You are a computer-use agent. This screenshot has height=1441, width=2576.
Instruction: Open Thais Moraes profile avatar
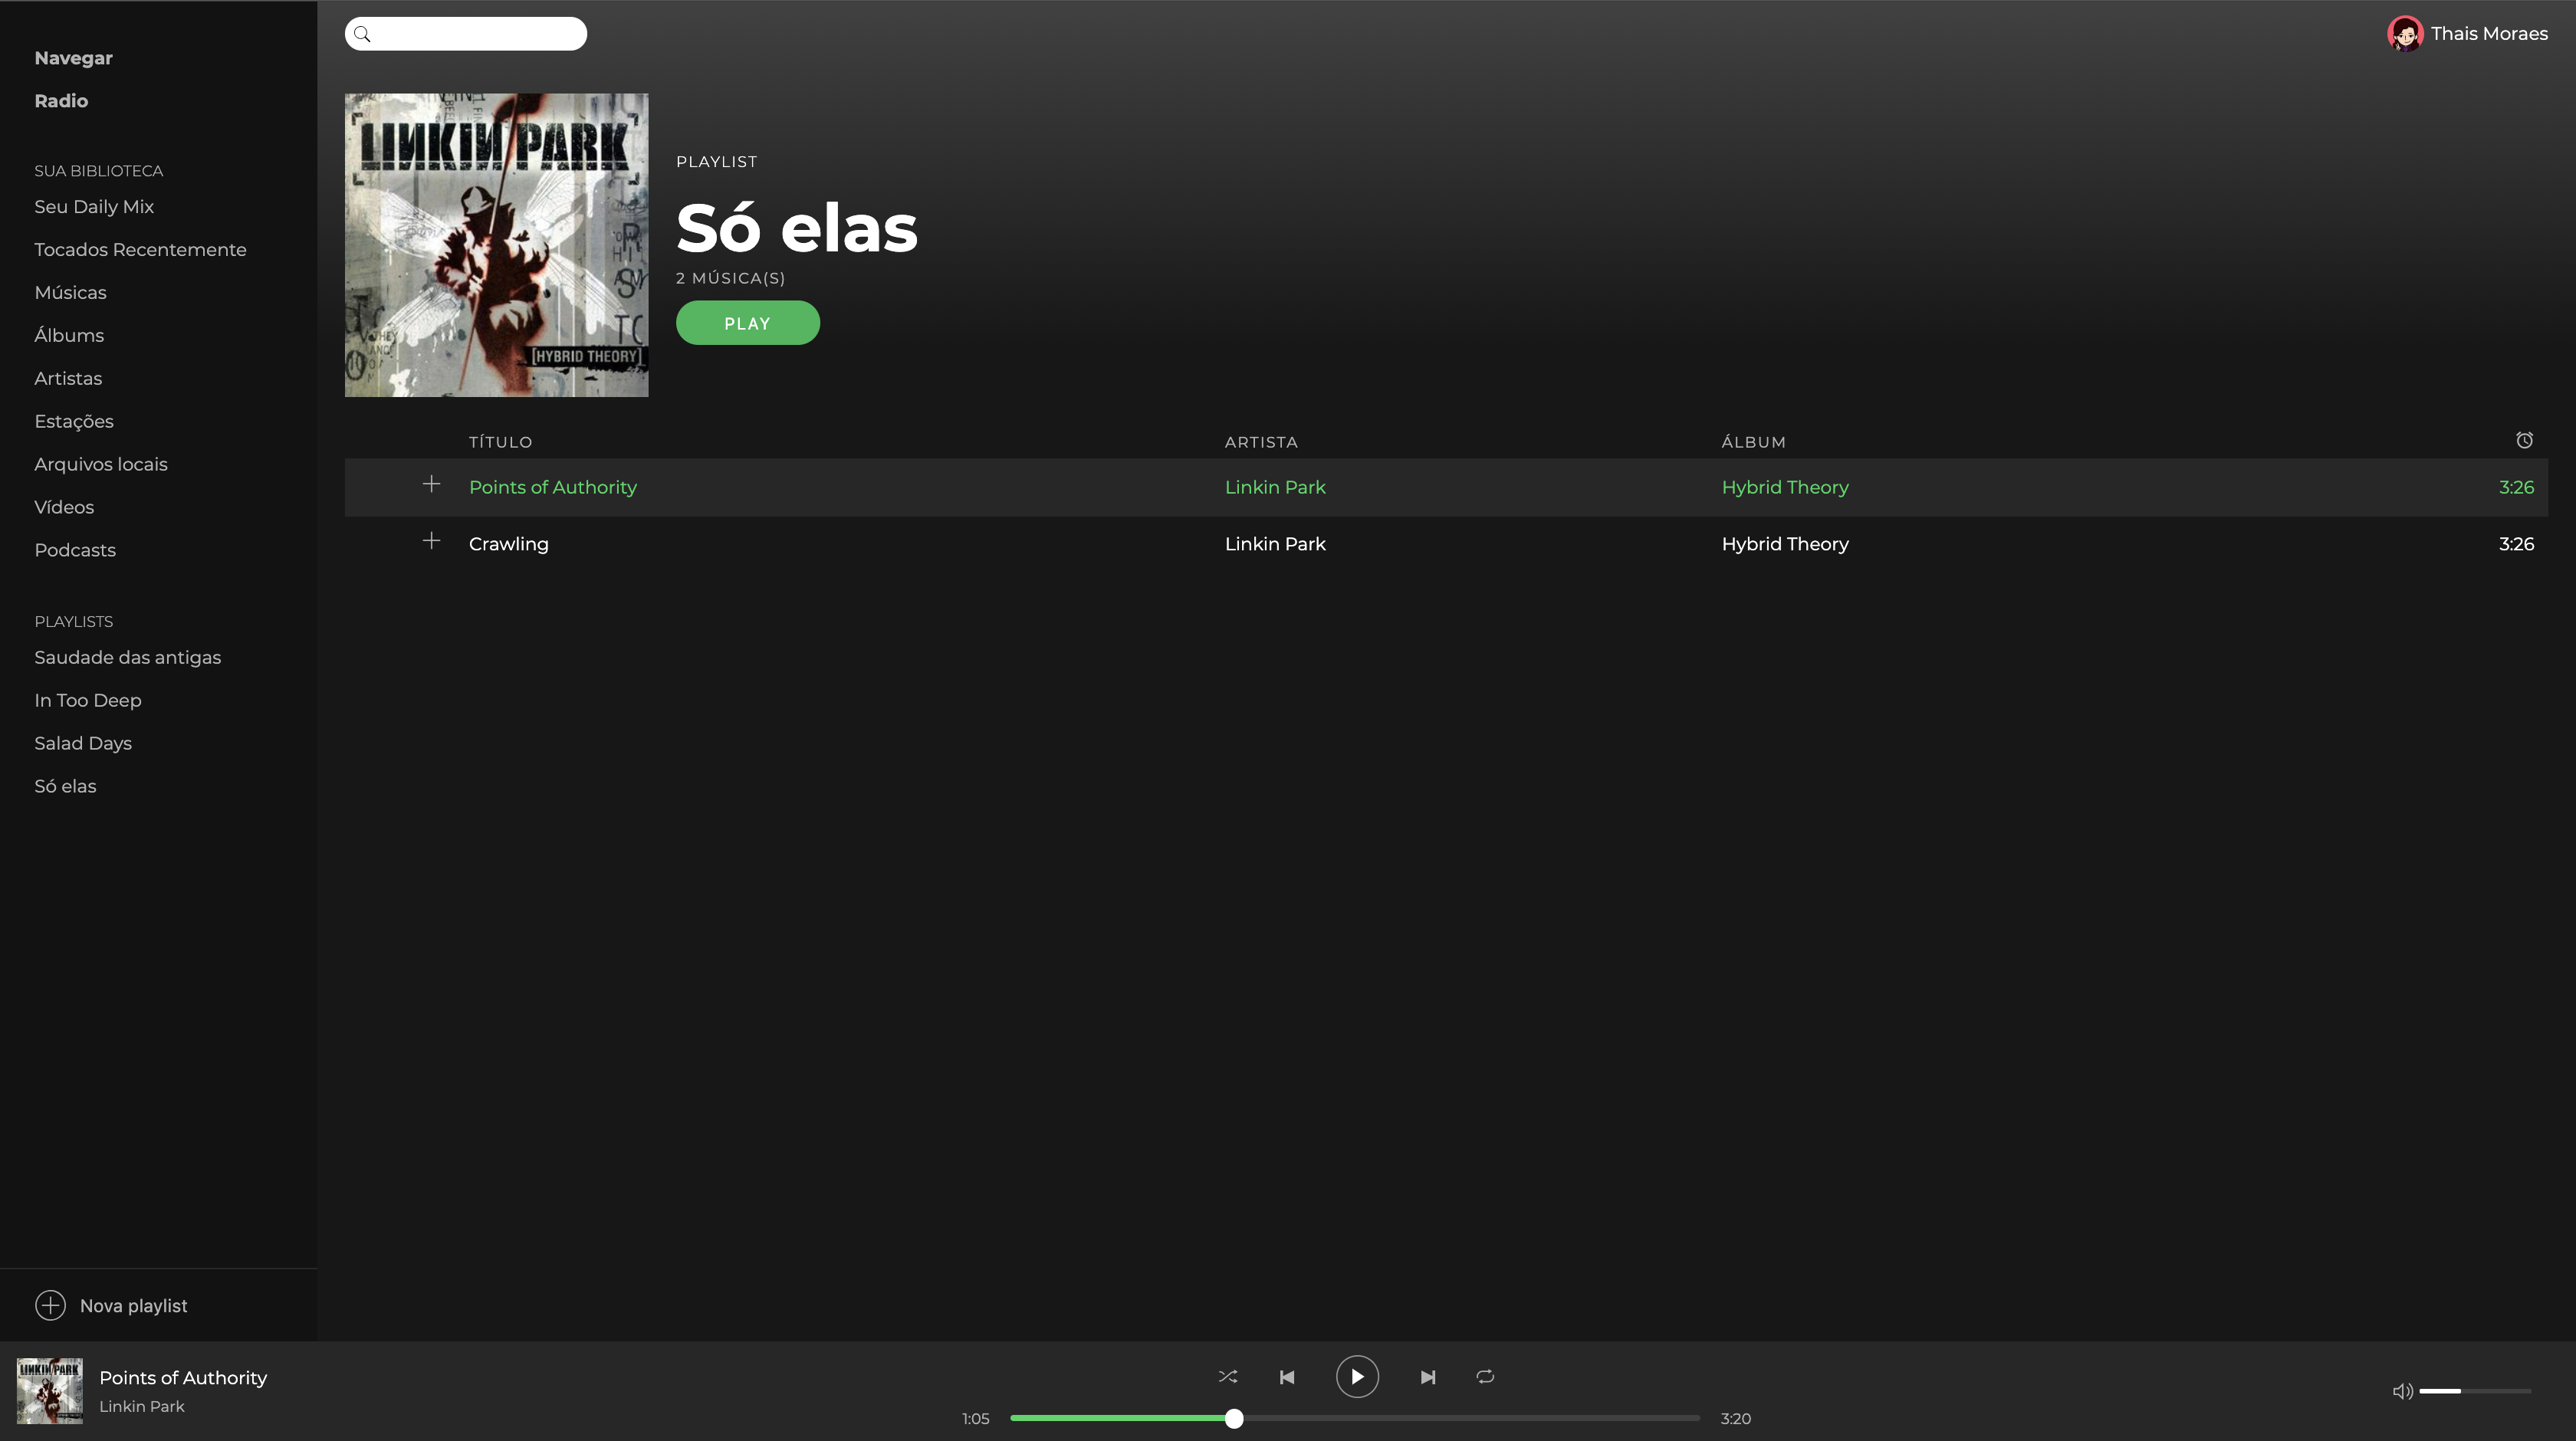click(x=2405, y=33)
